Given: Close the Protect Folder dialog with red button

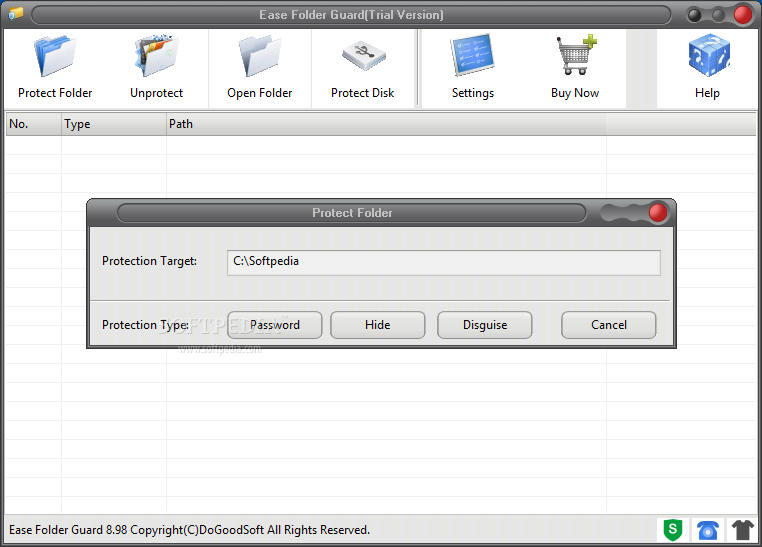Looking at the screenshot, I should 658,213.
